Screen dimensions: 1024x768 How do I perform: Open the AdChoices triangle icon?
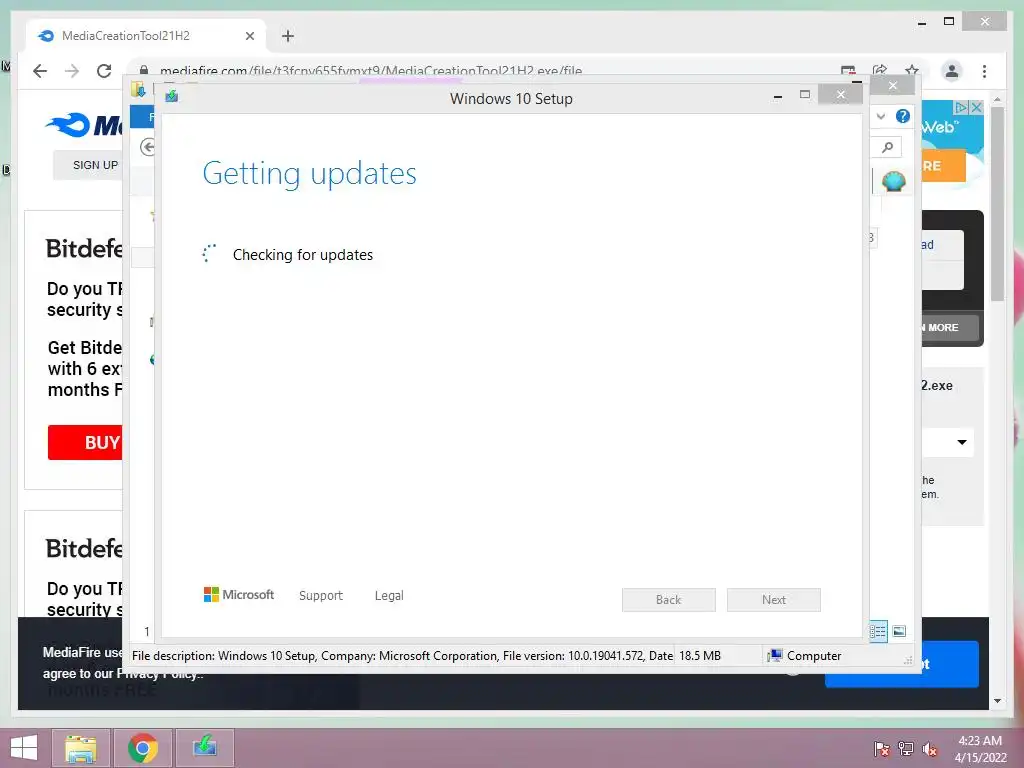pyautogui.click(x=961, y=107)
